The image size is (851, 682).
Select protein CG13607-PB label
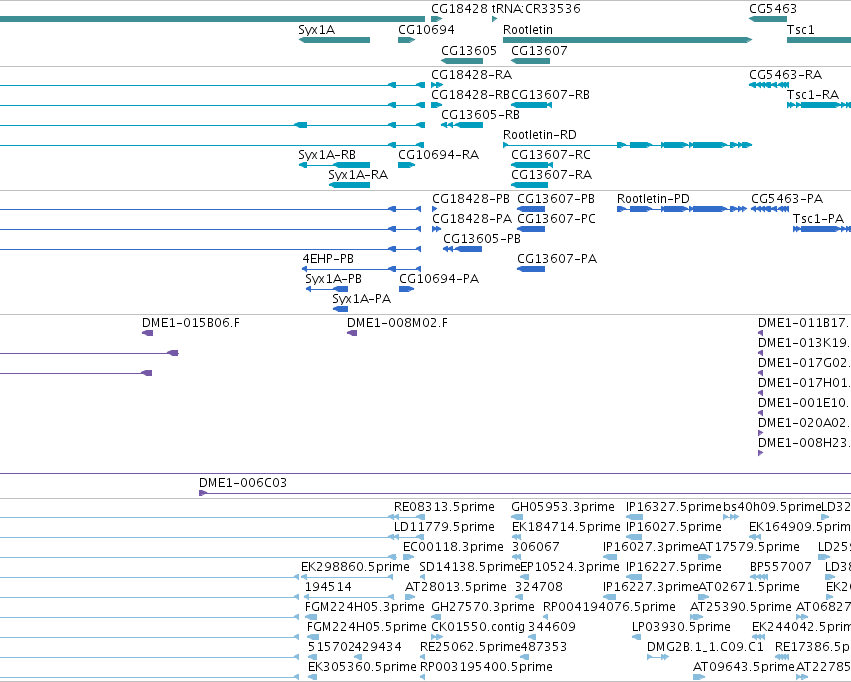pyautogui.click(x=556, y=199)
